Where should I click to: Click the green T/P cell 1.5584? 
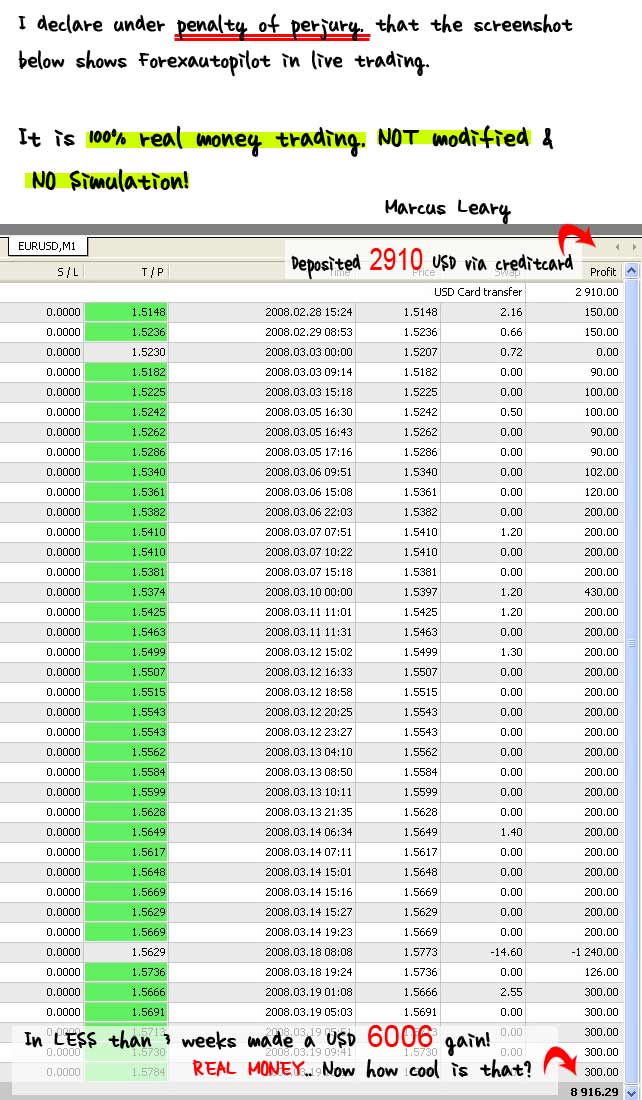click(x=126, y=772)
